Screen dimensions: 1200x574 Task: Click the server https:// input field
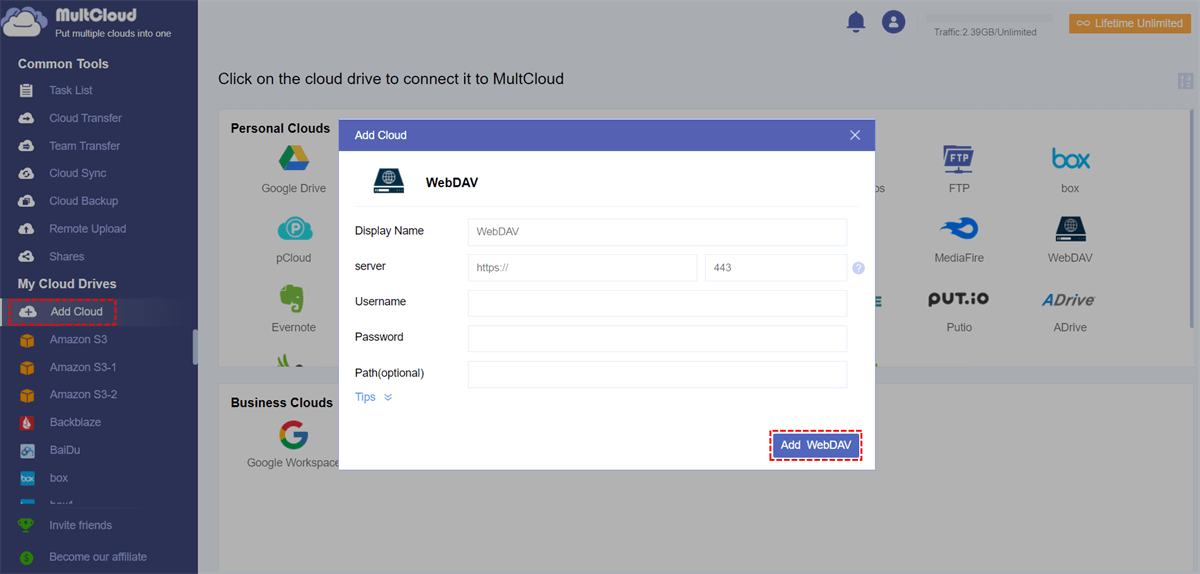582,267
